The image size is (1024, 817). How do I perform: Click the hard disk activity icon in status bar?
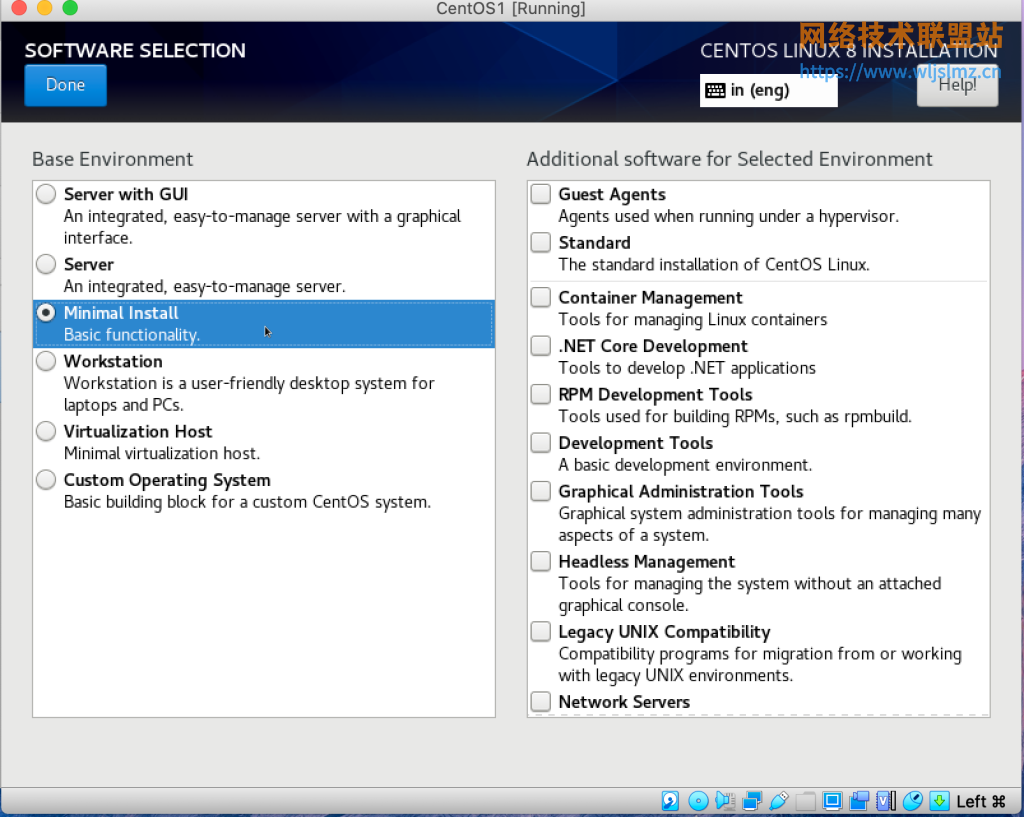[x=669, y=801]
